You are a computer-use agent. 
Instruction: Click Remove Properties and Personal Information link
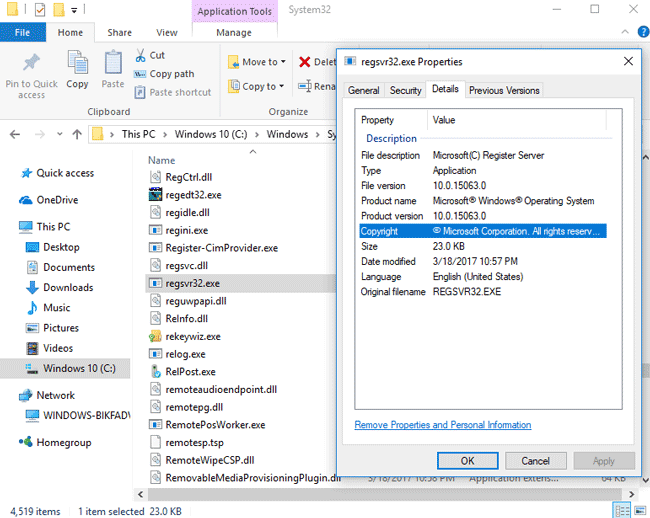pos(443,425)
